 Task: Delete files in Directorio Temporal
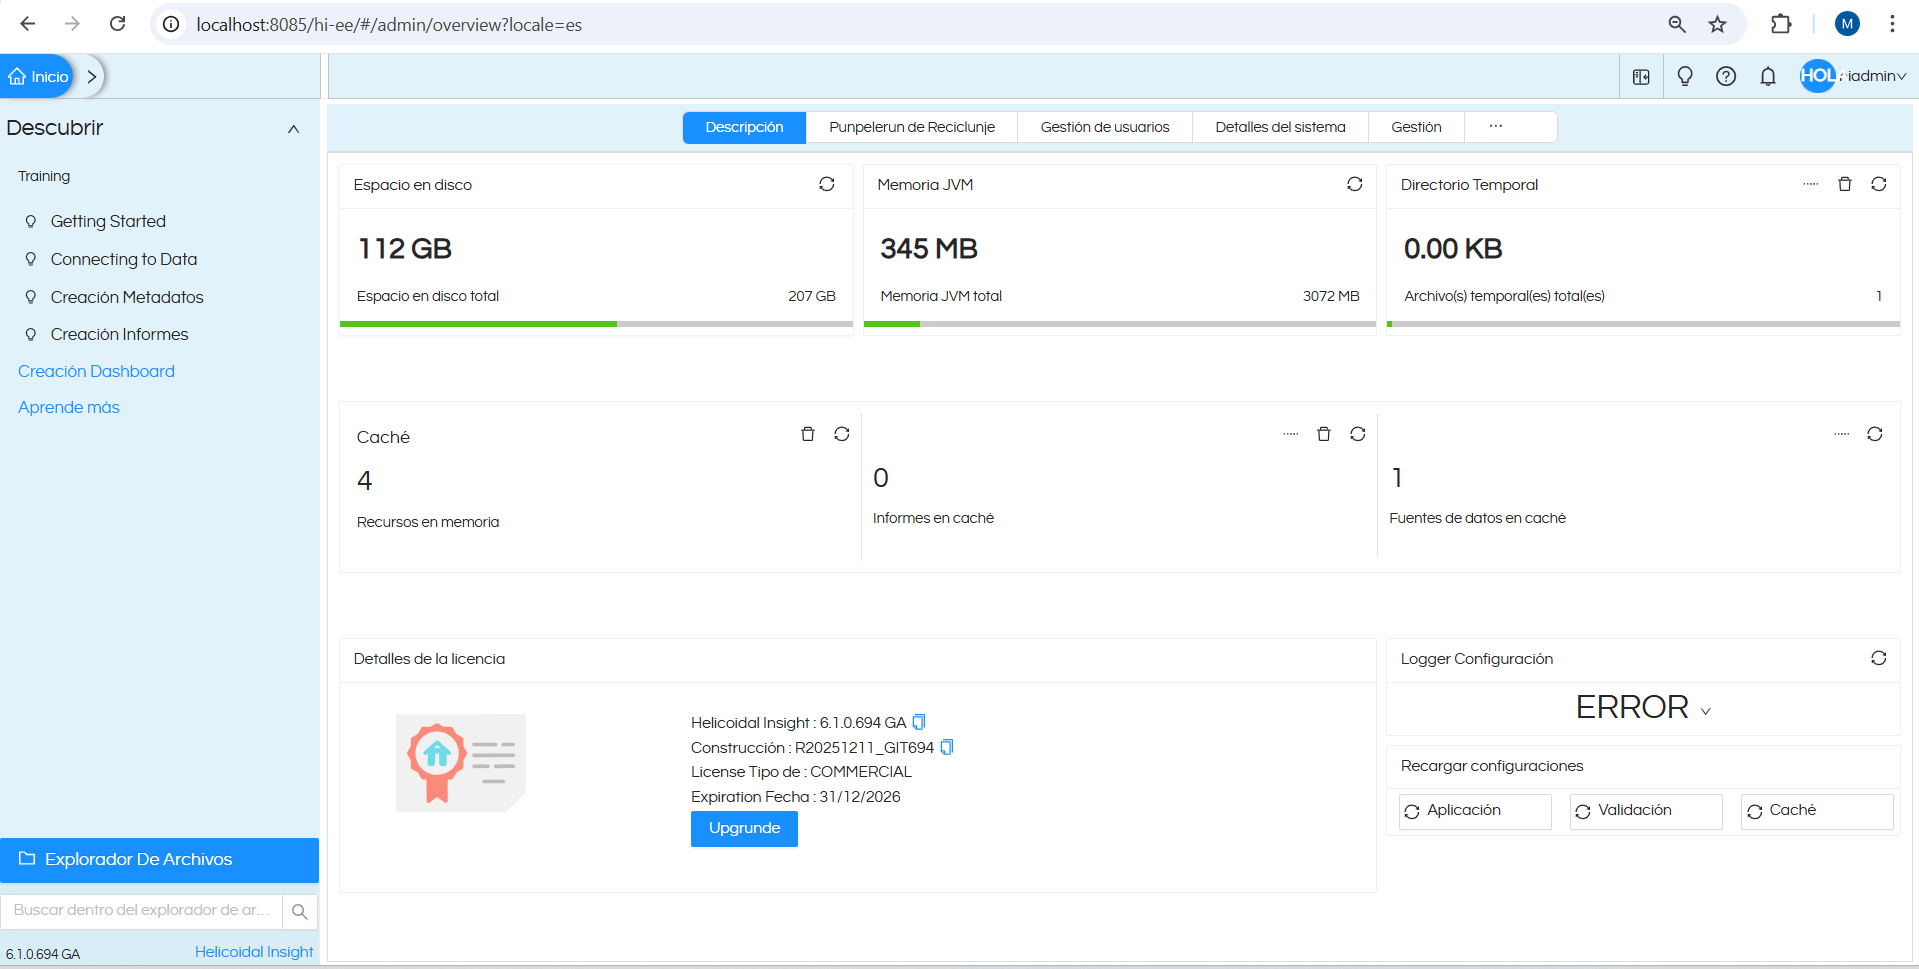pyautogui.click(x=1844, y=184)
